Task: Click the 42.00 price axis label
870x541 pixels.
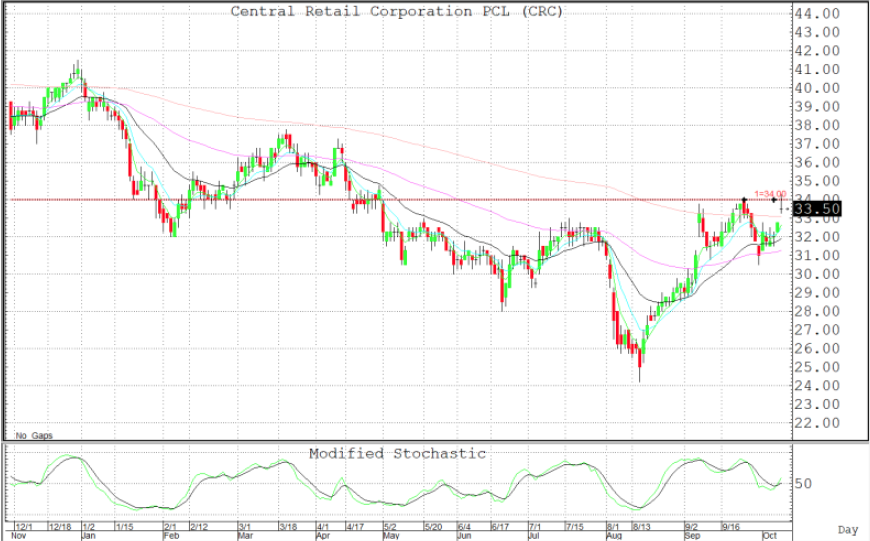Action: coord(817,51)
